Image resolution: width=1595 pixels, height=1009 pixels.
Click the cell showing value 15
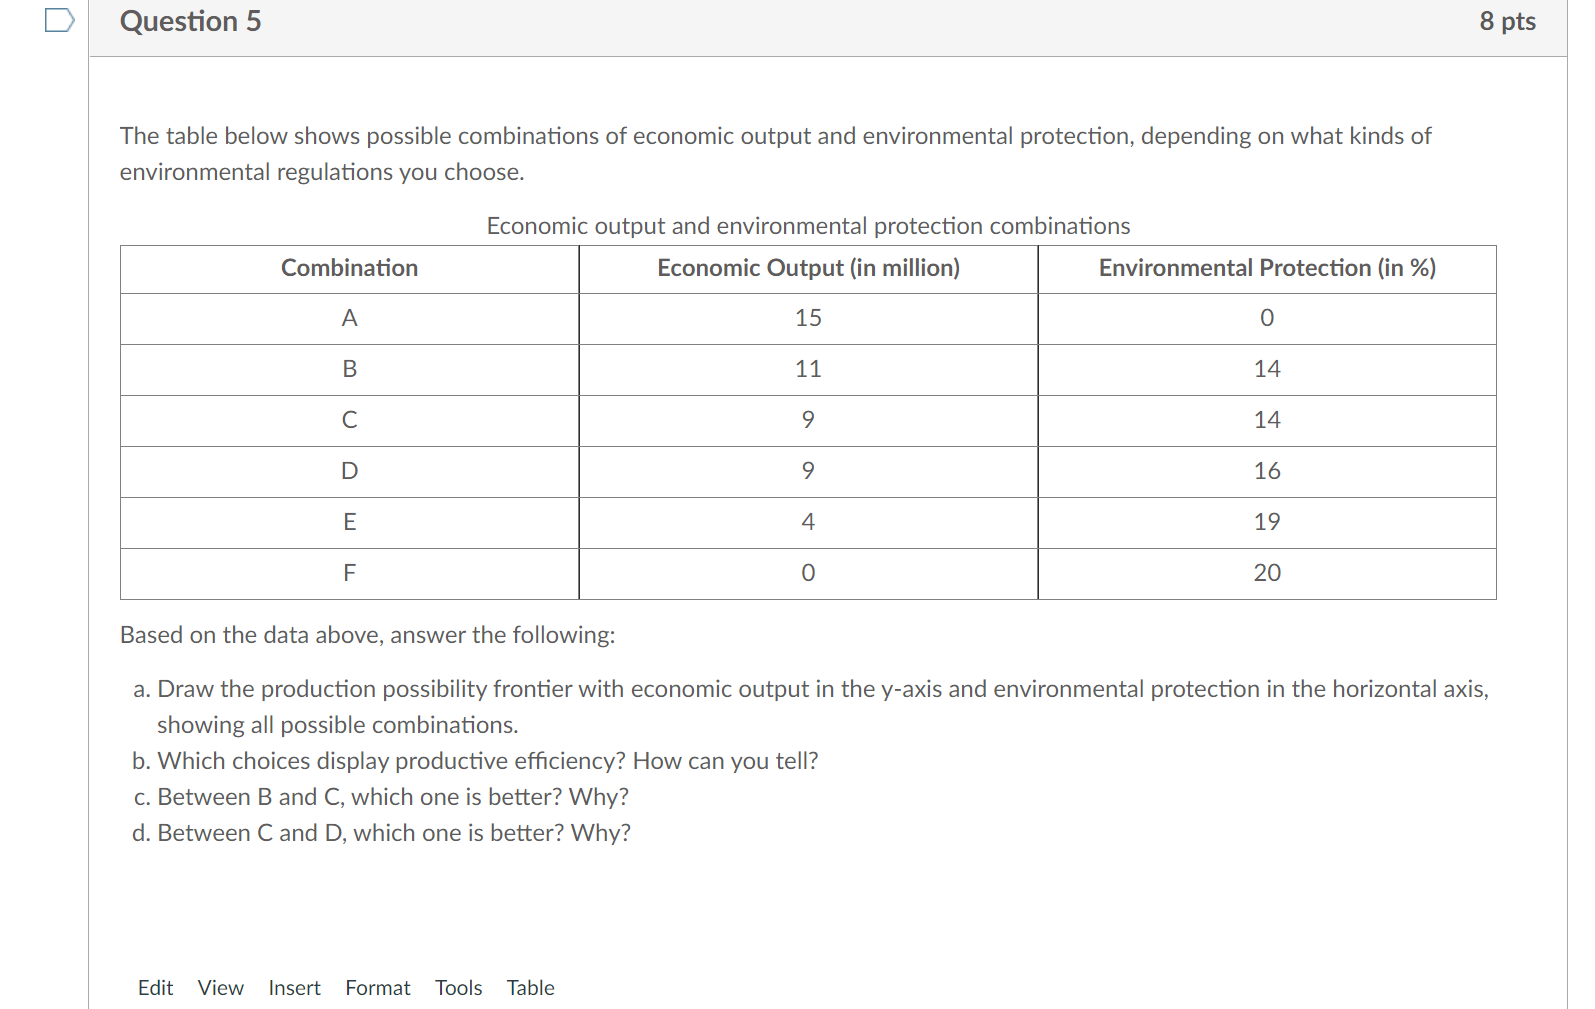808,318
